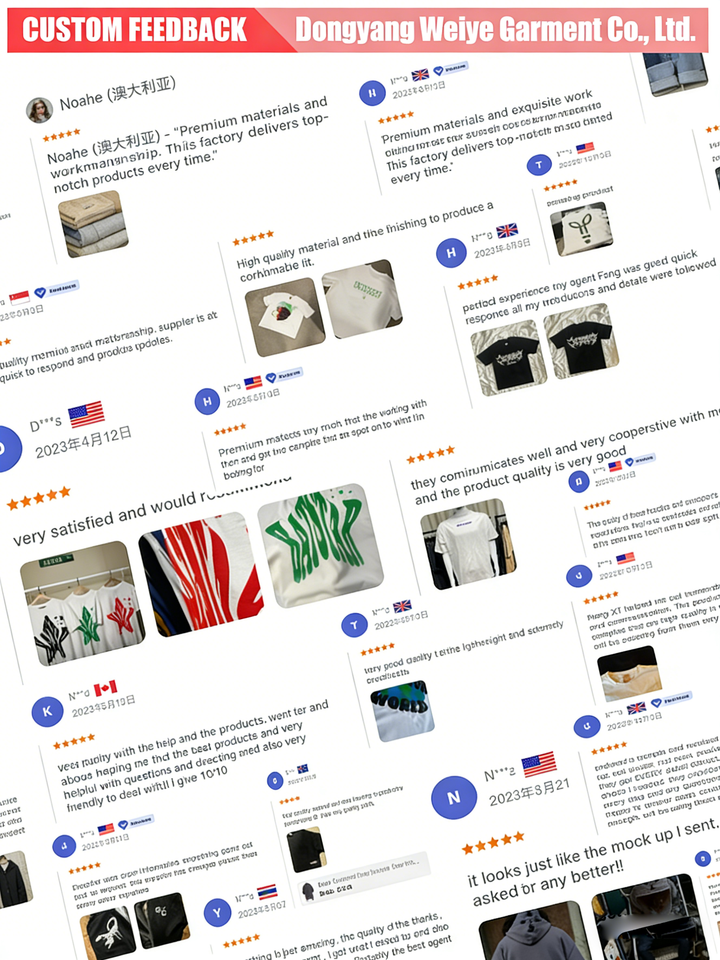Click the US flag beside D***s
This screenshot has height=960, width=720.
point(86,414)
